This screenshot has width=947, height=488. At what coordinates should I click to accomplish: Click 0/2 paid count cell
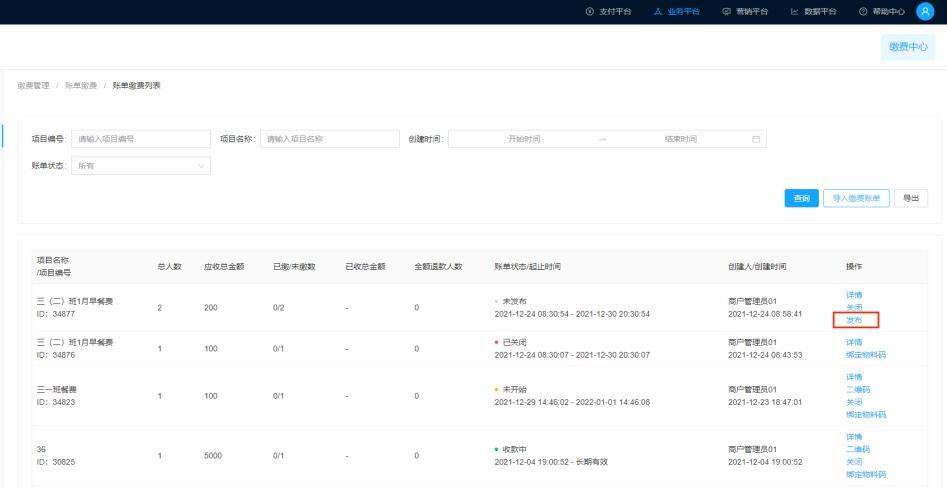(278, 308)
